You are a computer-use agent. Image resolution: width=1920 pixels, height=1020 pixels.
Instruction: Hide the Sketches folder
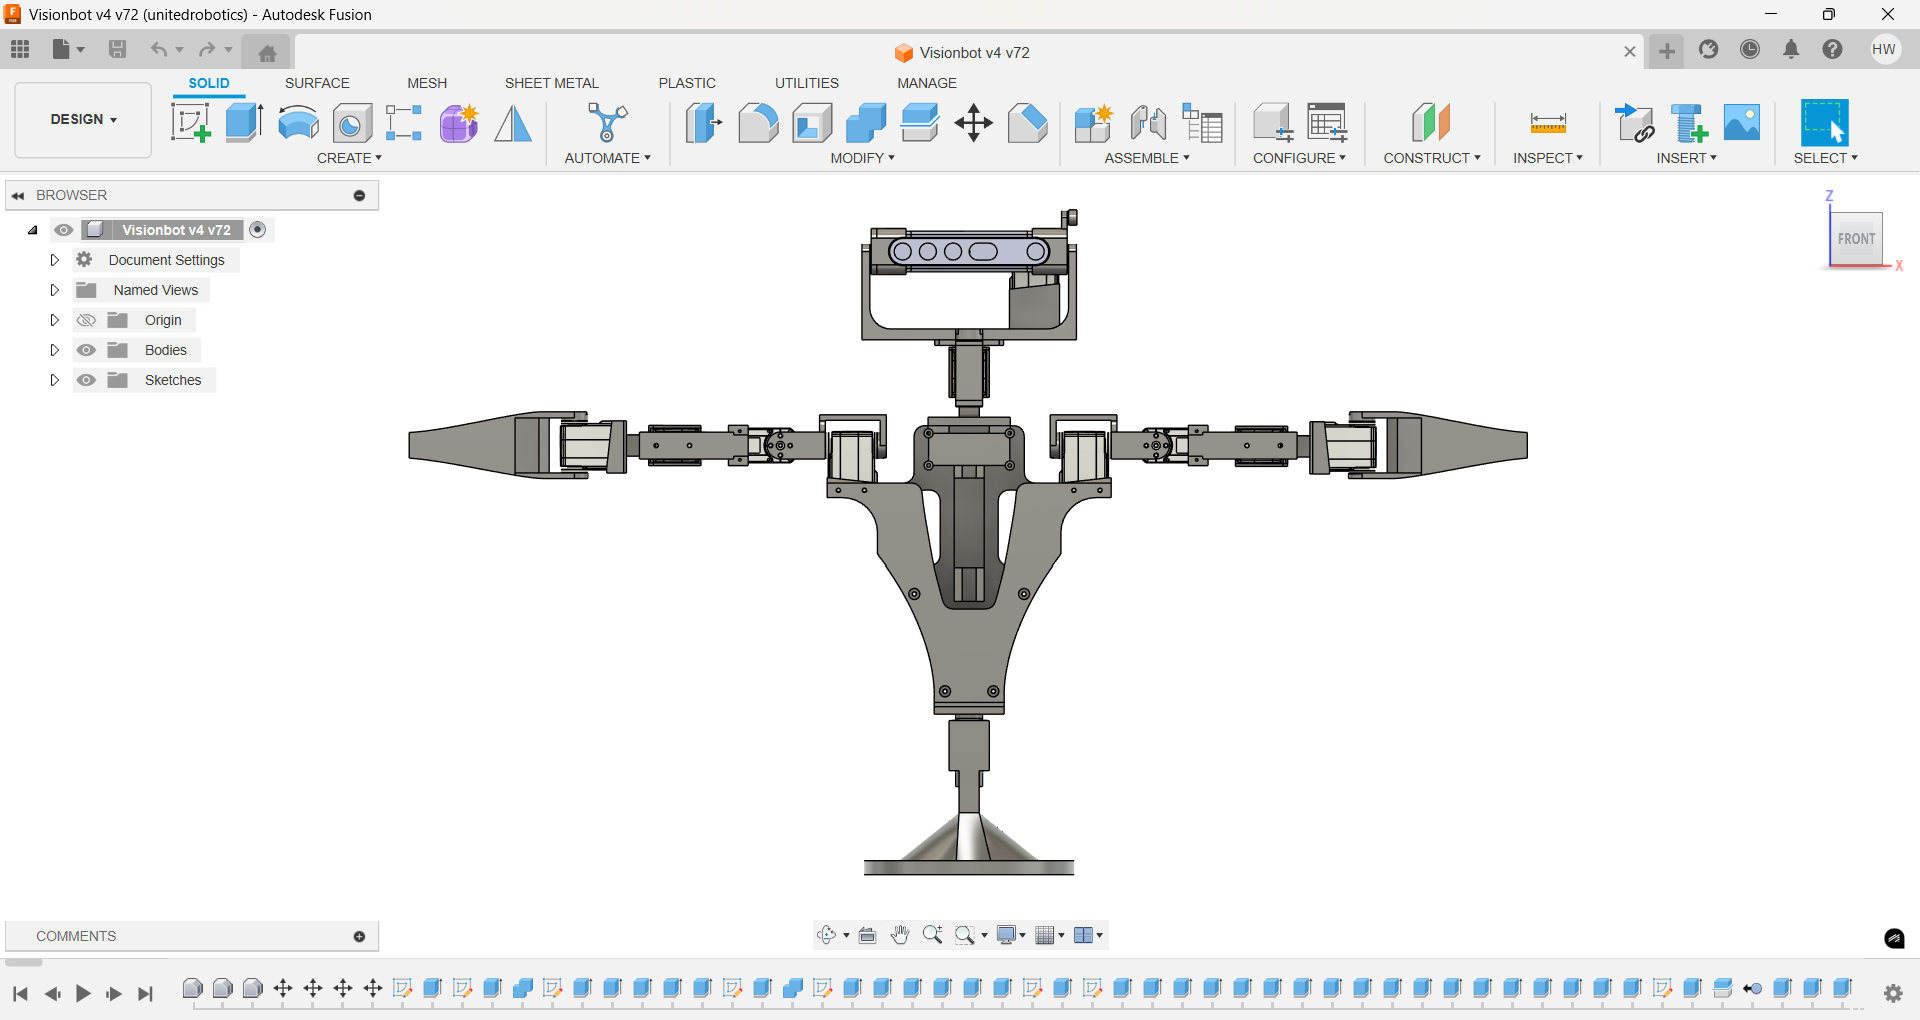point(86,380)
